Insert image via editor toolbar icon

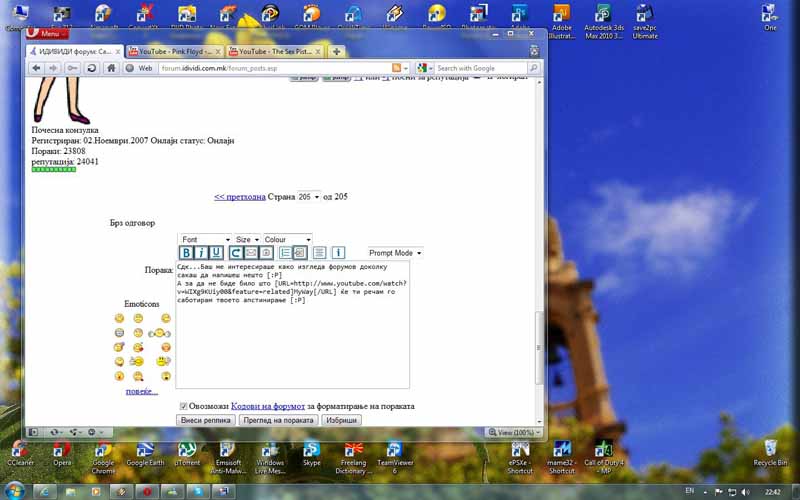(x=266, y=253)
